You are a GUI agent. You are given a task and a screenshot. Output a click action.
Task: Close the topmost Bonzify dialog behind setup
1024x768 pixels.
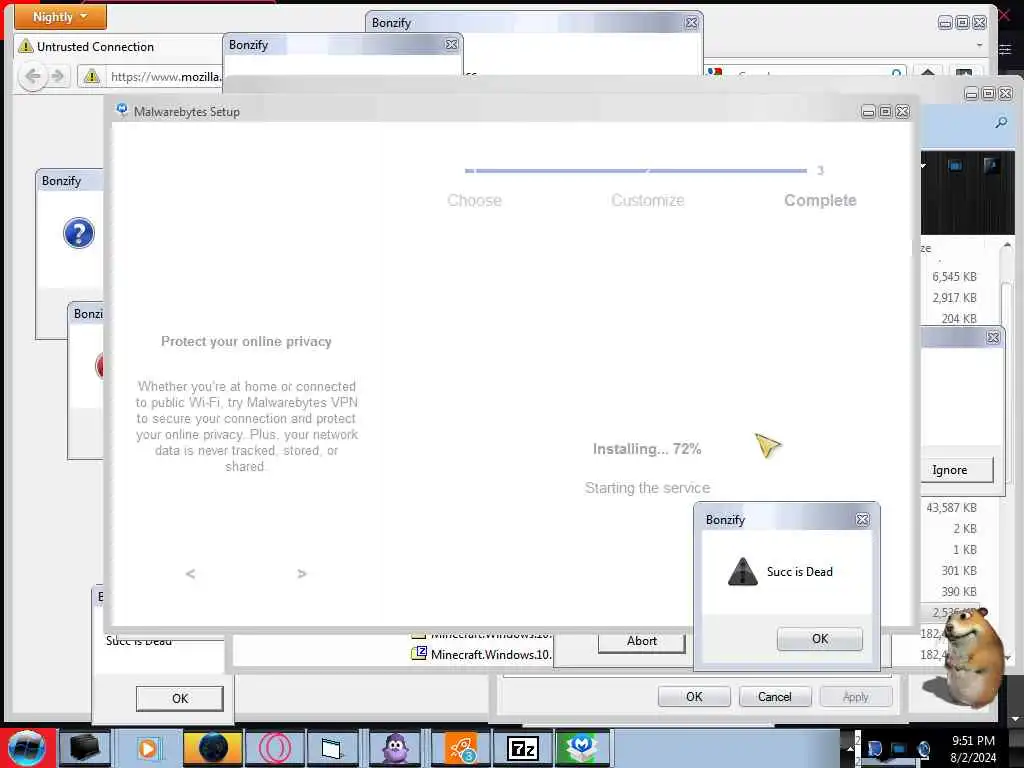point(691,23)
